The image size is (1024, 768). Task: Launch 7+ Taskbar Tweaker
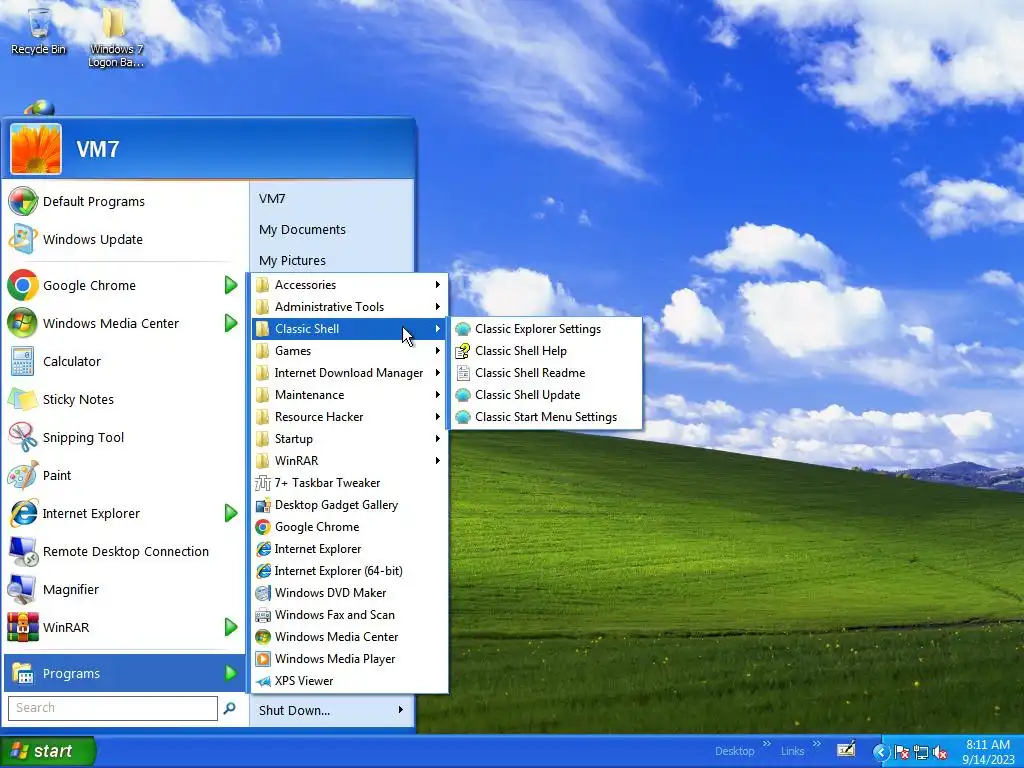tap(349, 483)
